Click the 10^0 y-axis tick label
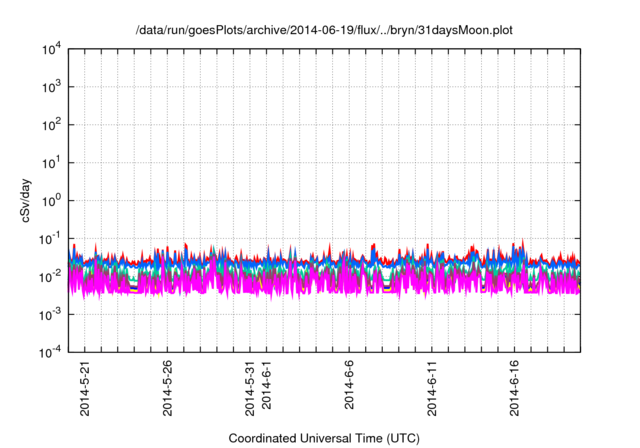 click(52, 200)
